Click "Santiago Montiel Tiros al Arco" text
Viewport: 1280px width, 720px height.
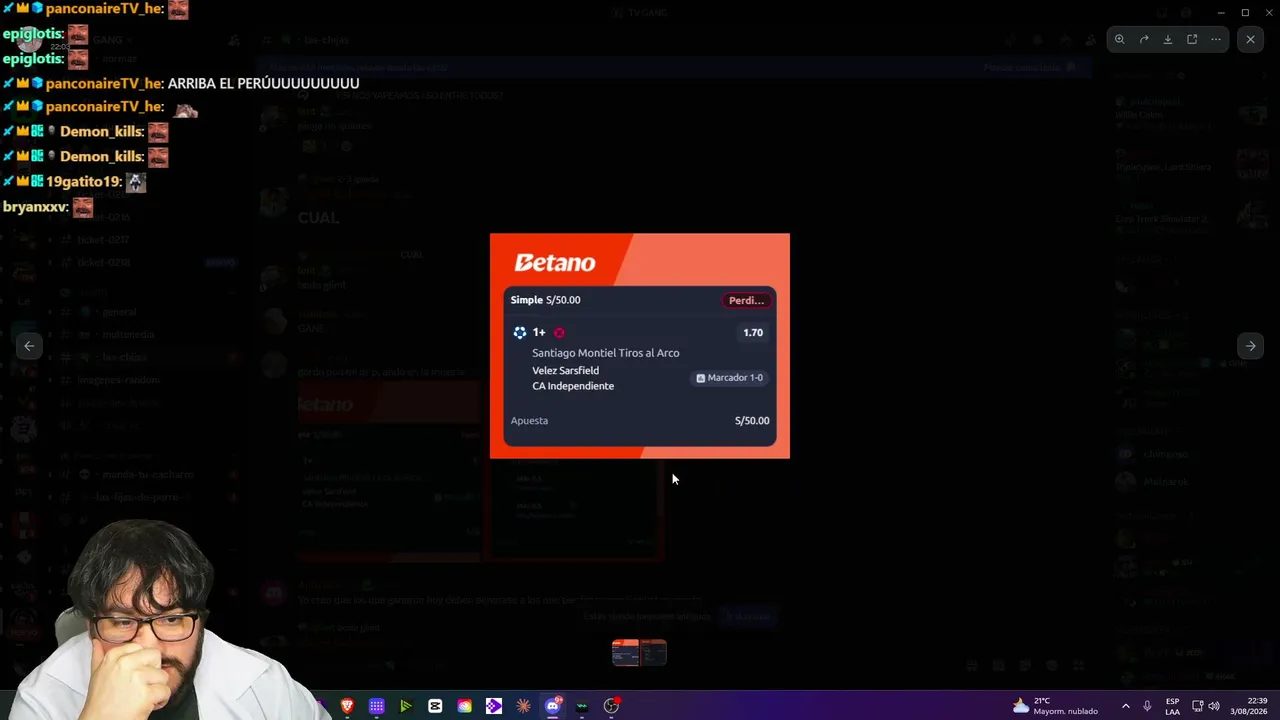tap(606, 353)
